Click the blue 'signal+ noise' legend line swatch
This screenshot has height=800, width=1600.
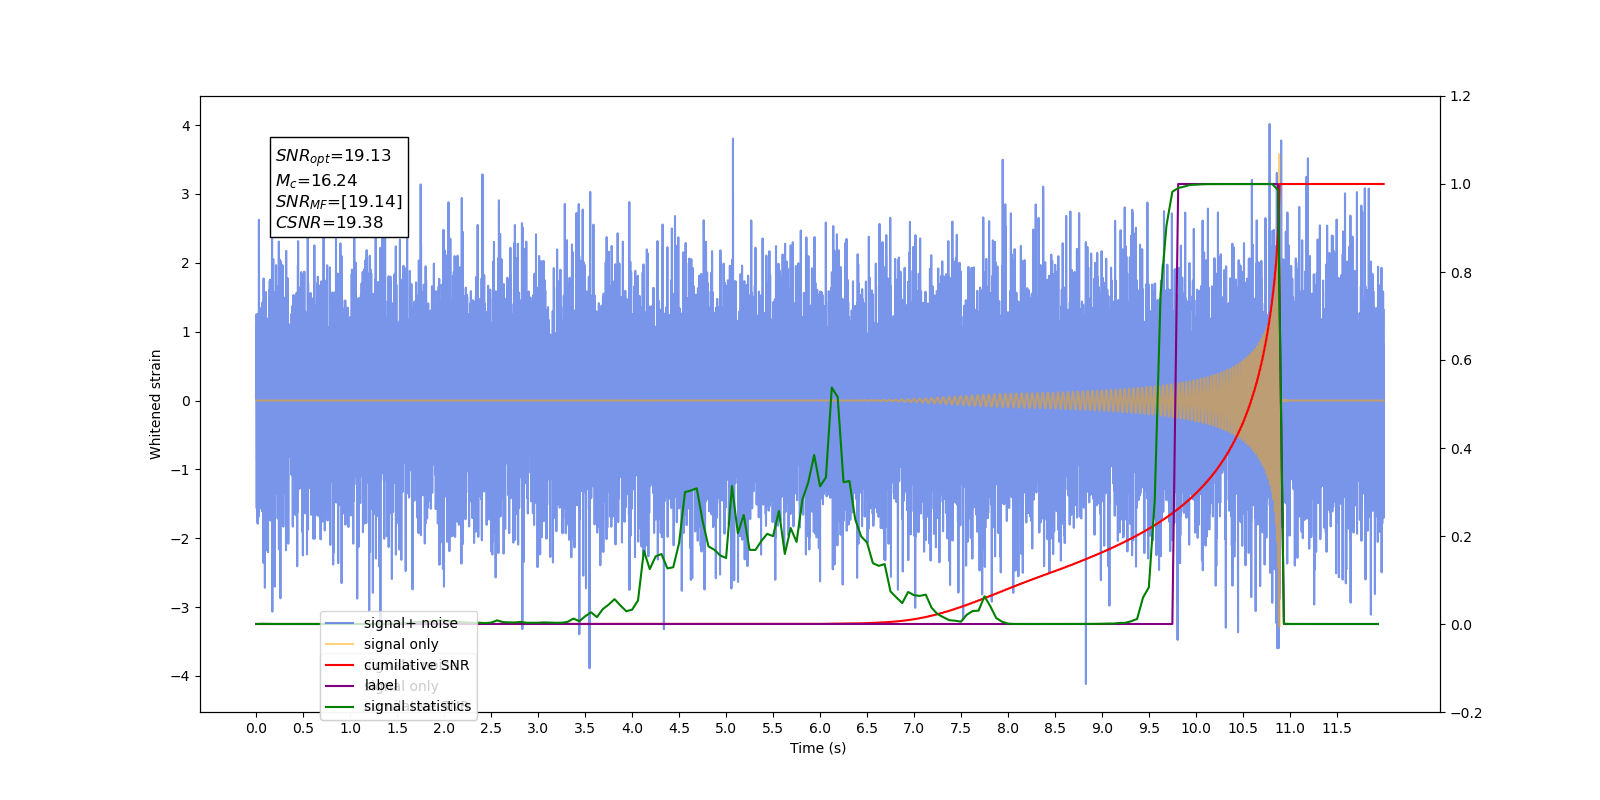click(x=340, y=623)
